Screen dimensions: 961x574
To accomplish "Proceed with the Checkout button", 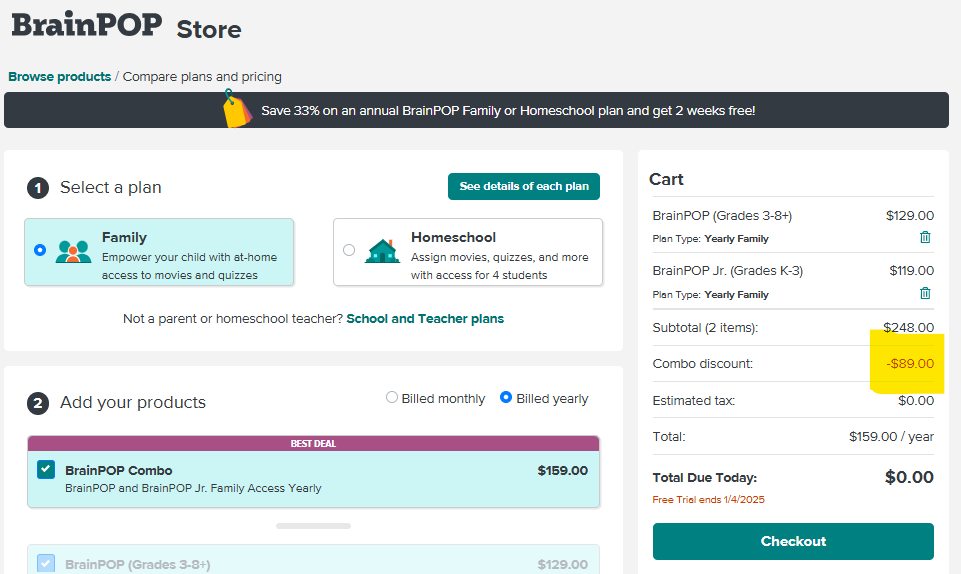I will click(793, 541).
